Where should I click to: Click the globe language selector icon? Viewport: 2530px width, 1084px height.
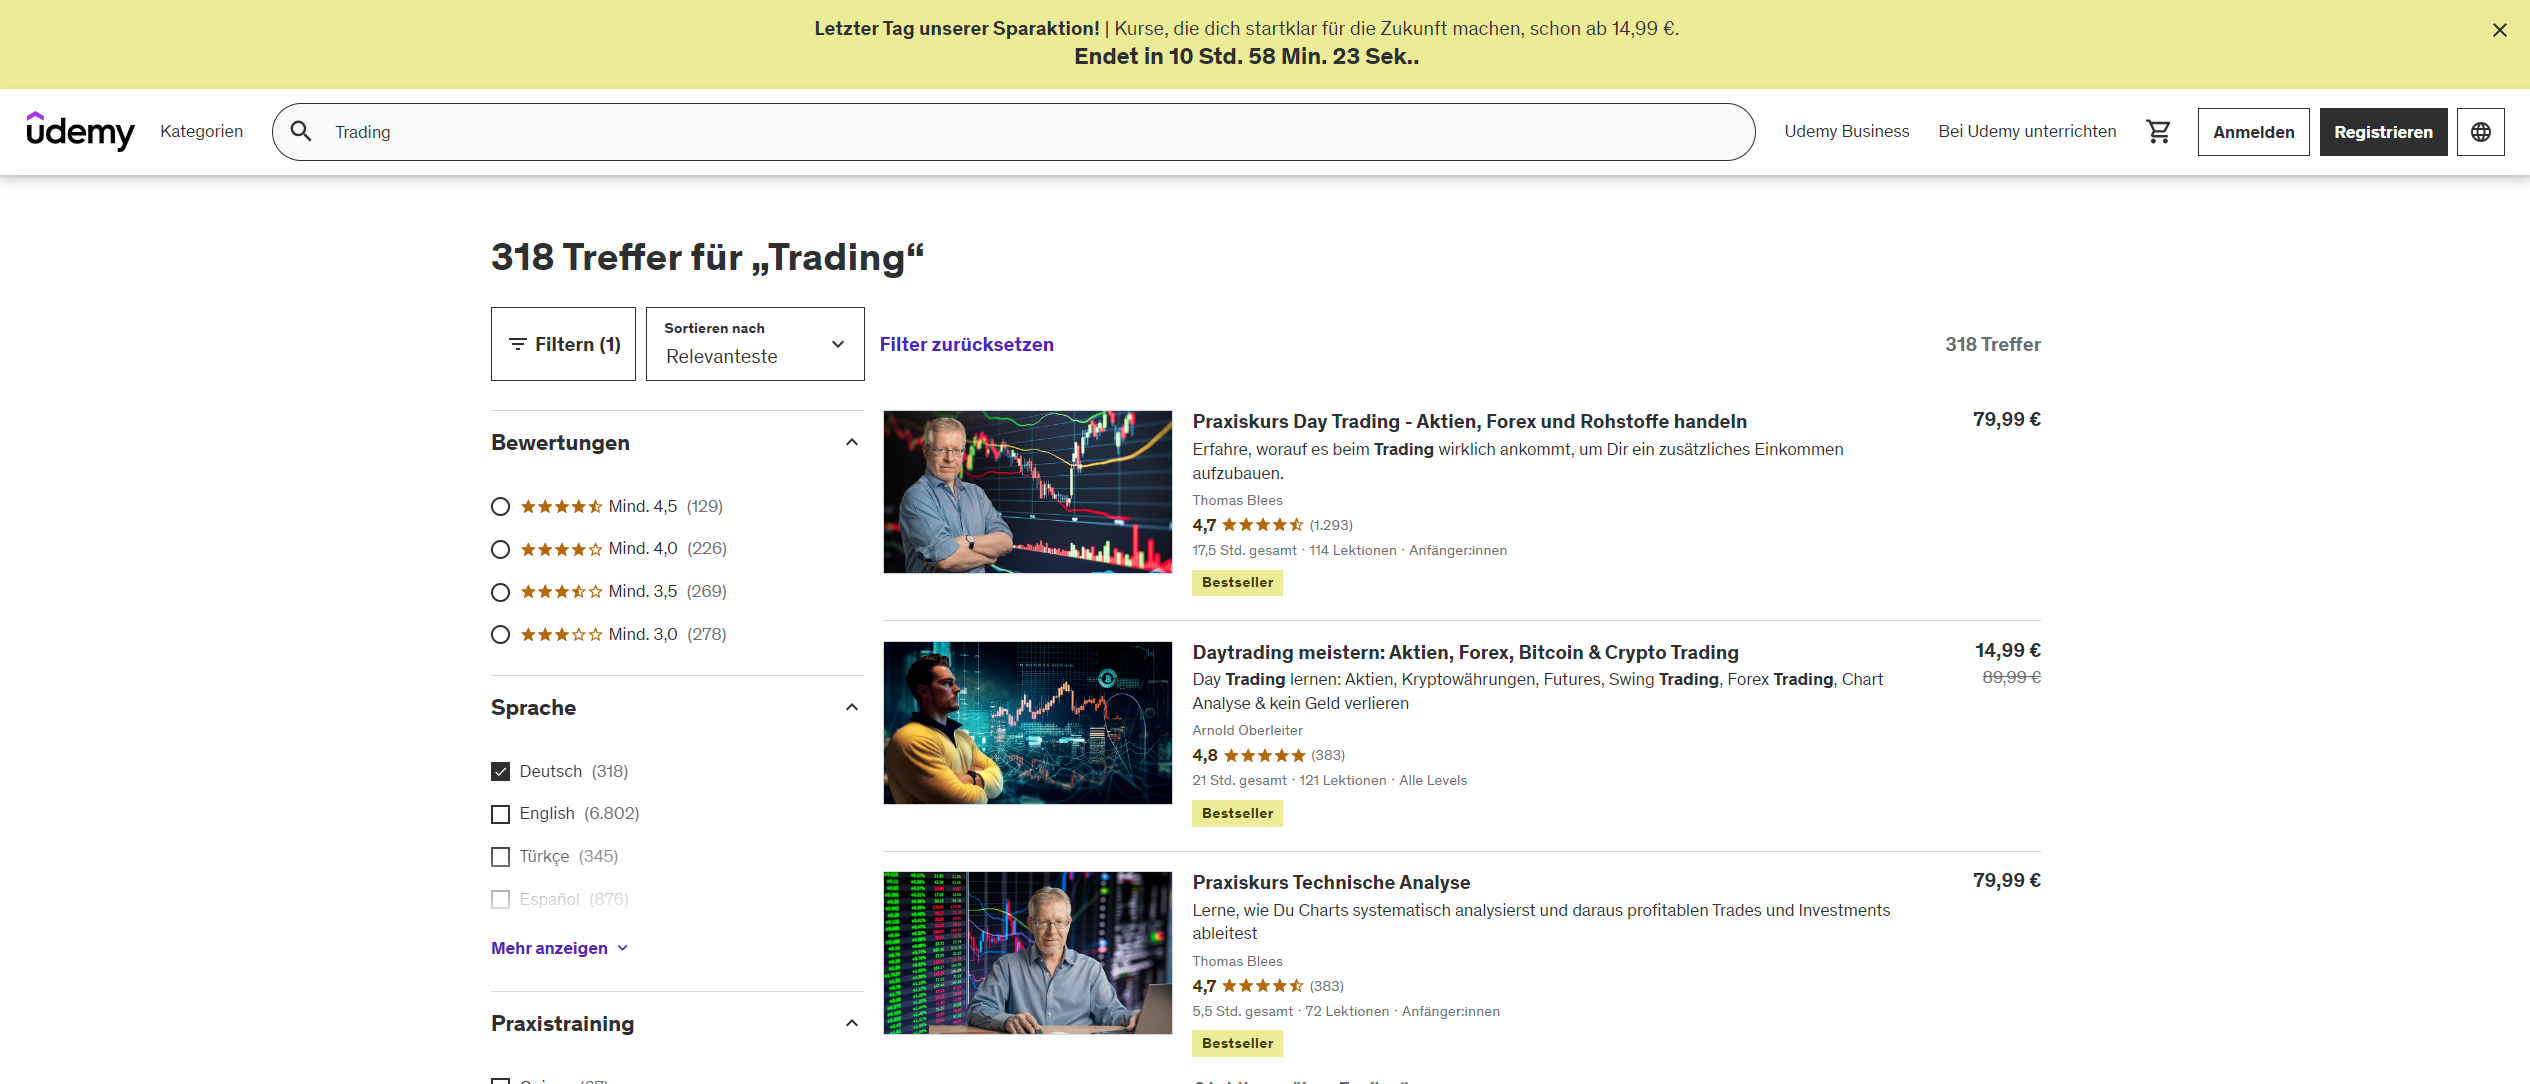pyautogui.click(x=2480, y=132)
